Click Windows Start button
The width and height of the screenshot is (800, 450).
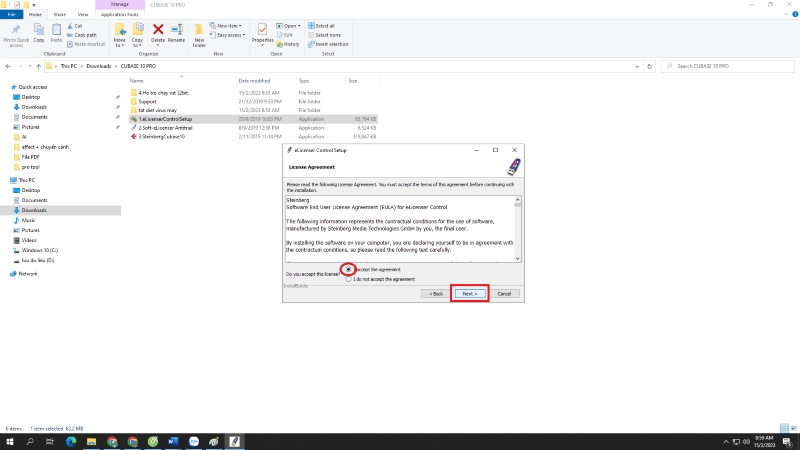coord(10,442)
